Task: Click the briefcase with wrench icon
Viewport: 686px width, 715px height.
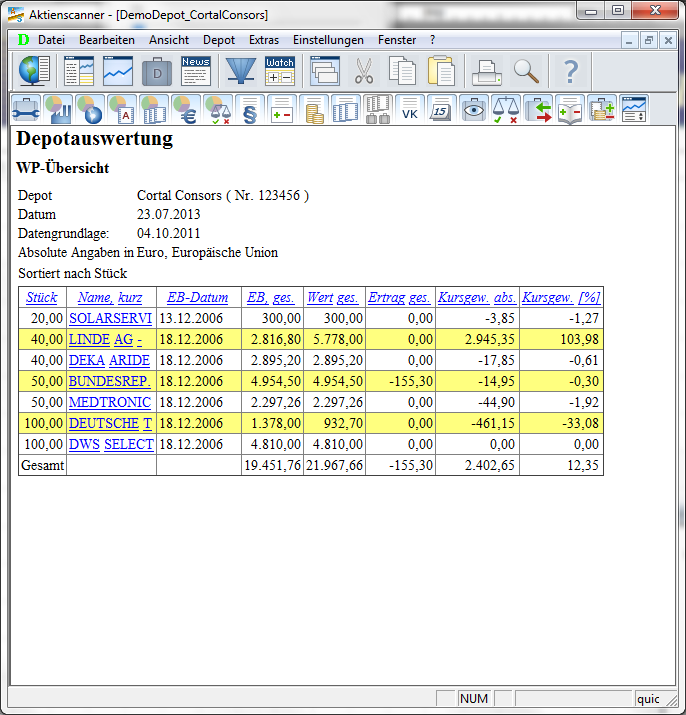Action: point(26,109)
